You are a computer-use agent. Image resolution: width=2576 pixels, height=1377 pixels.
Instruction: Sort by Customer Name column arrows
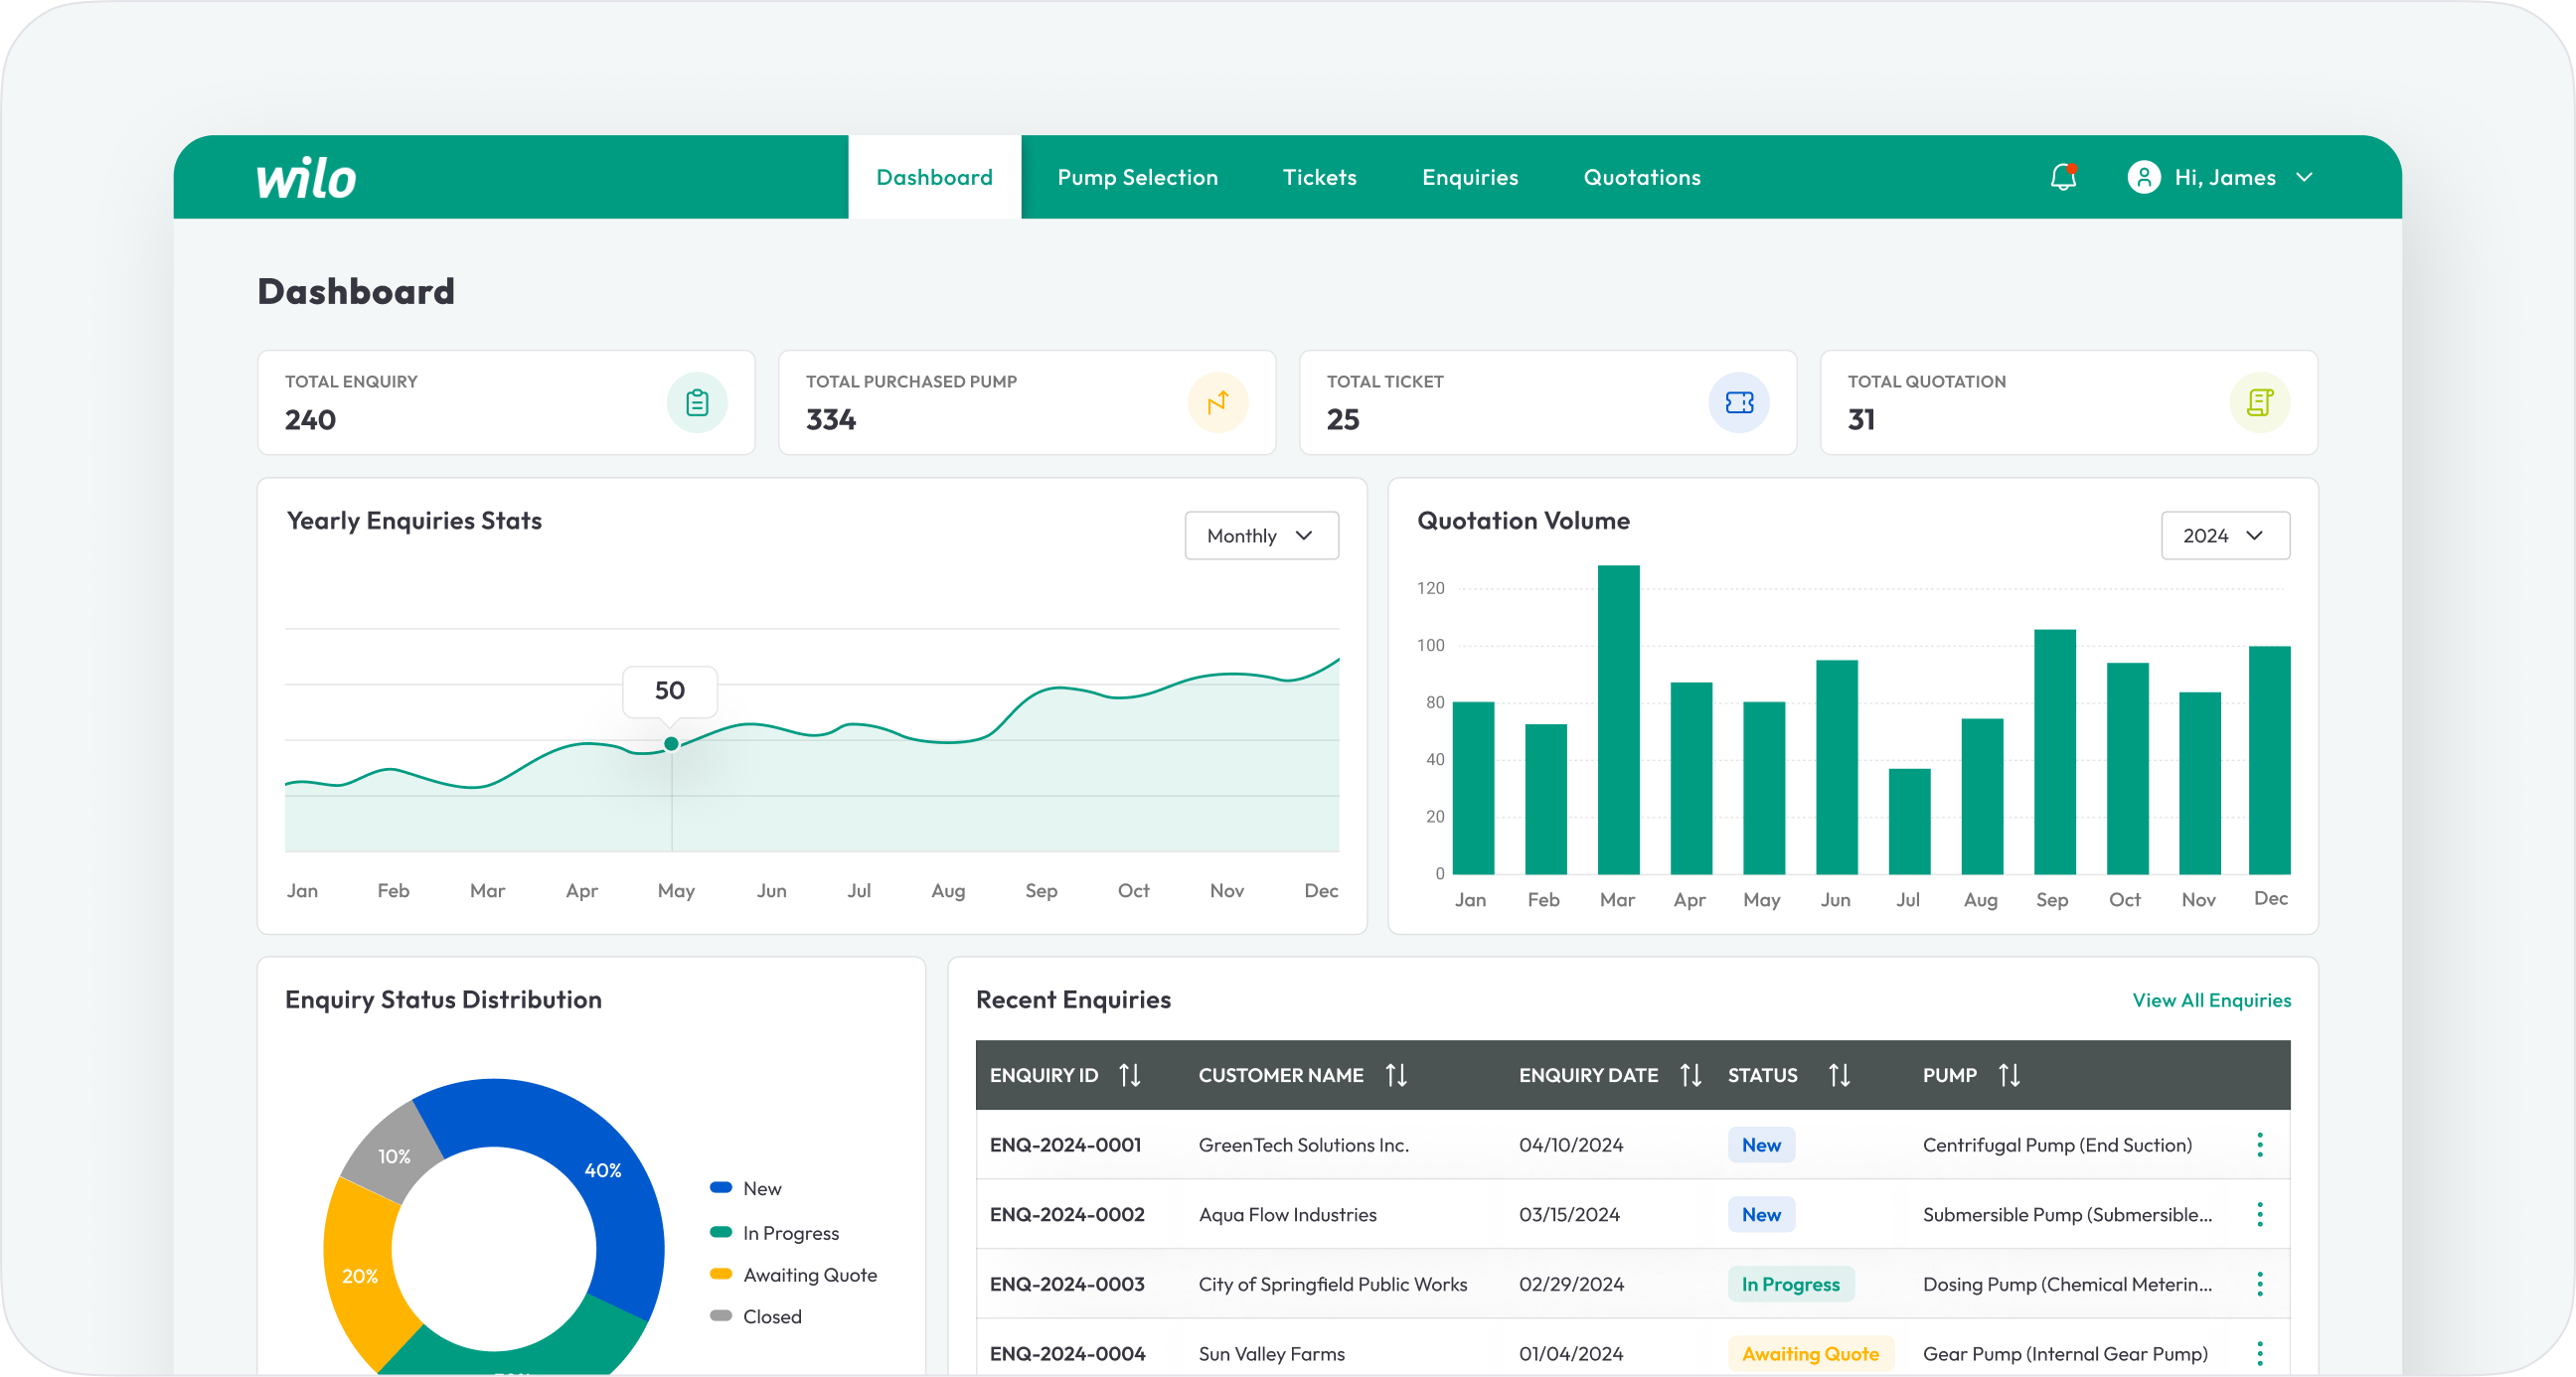(1396, 1075)
